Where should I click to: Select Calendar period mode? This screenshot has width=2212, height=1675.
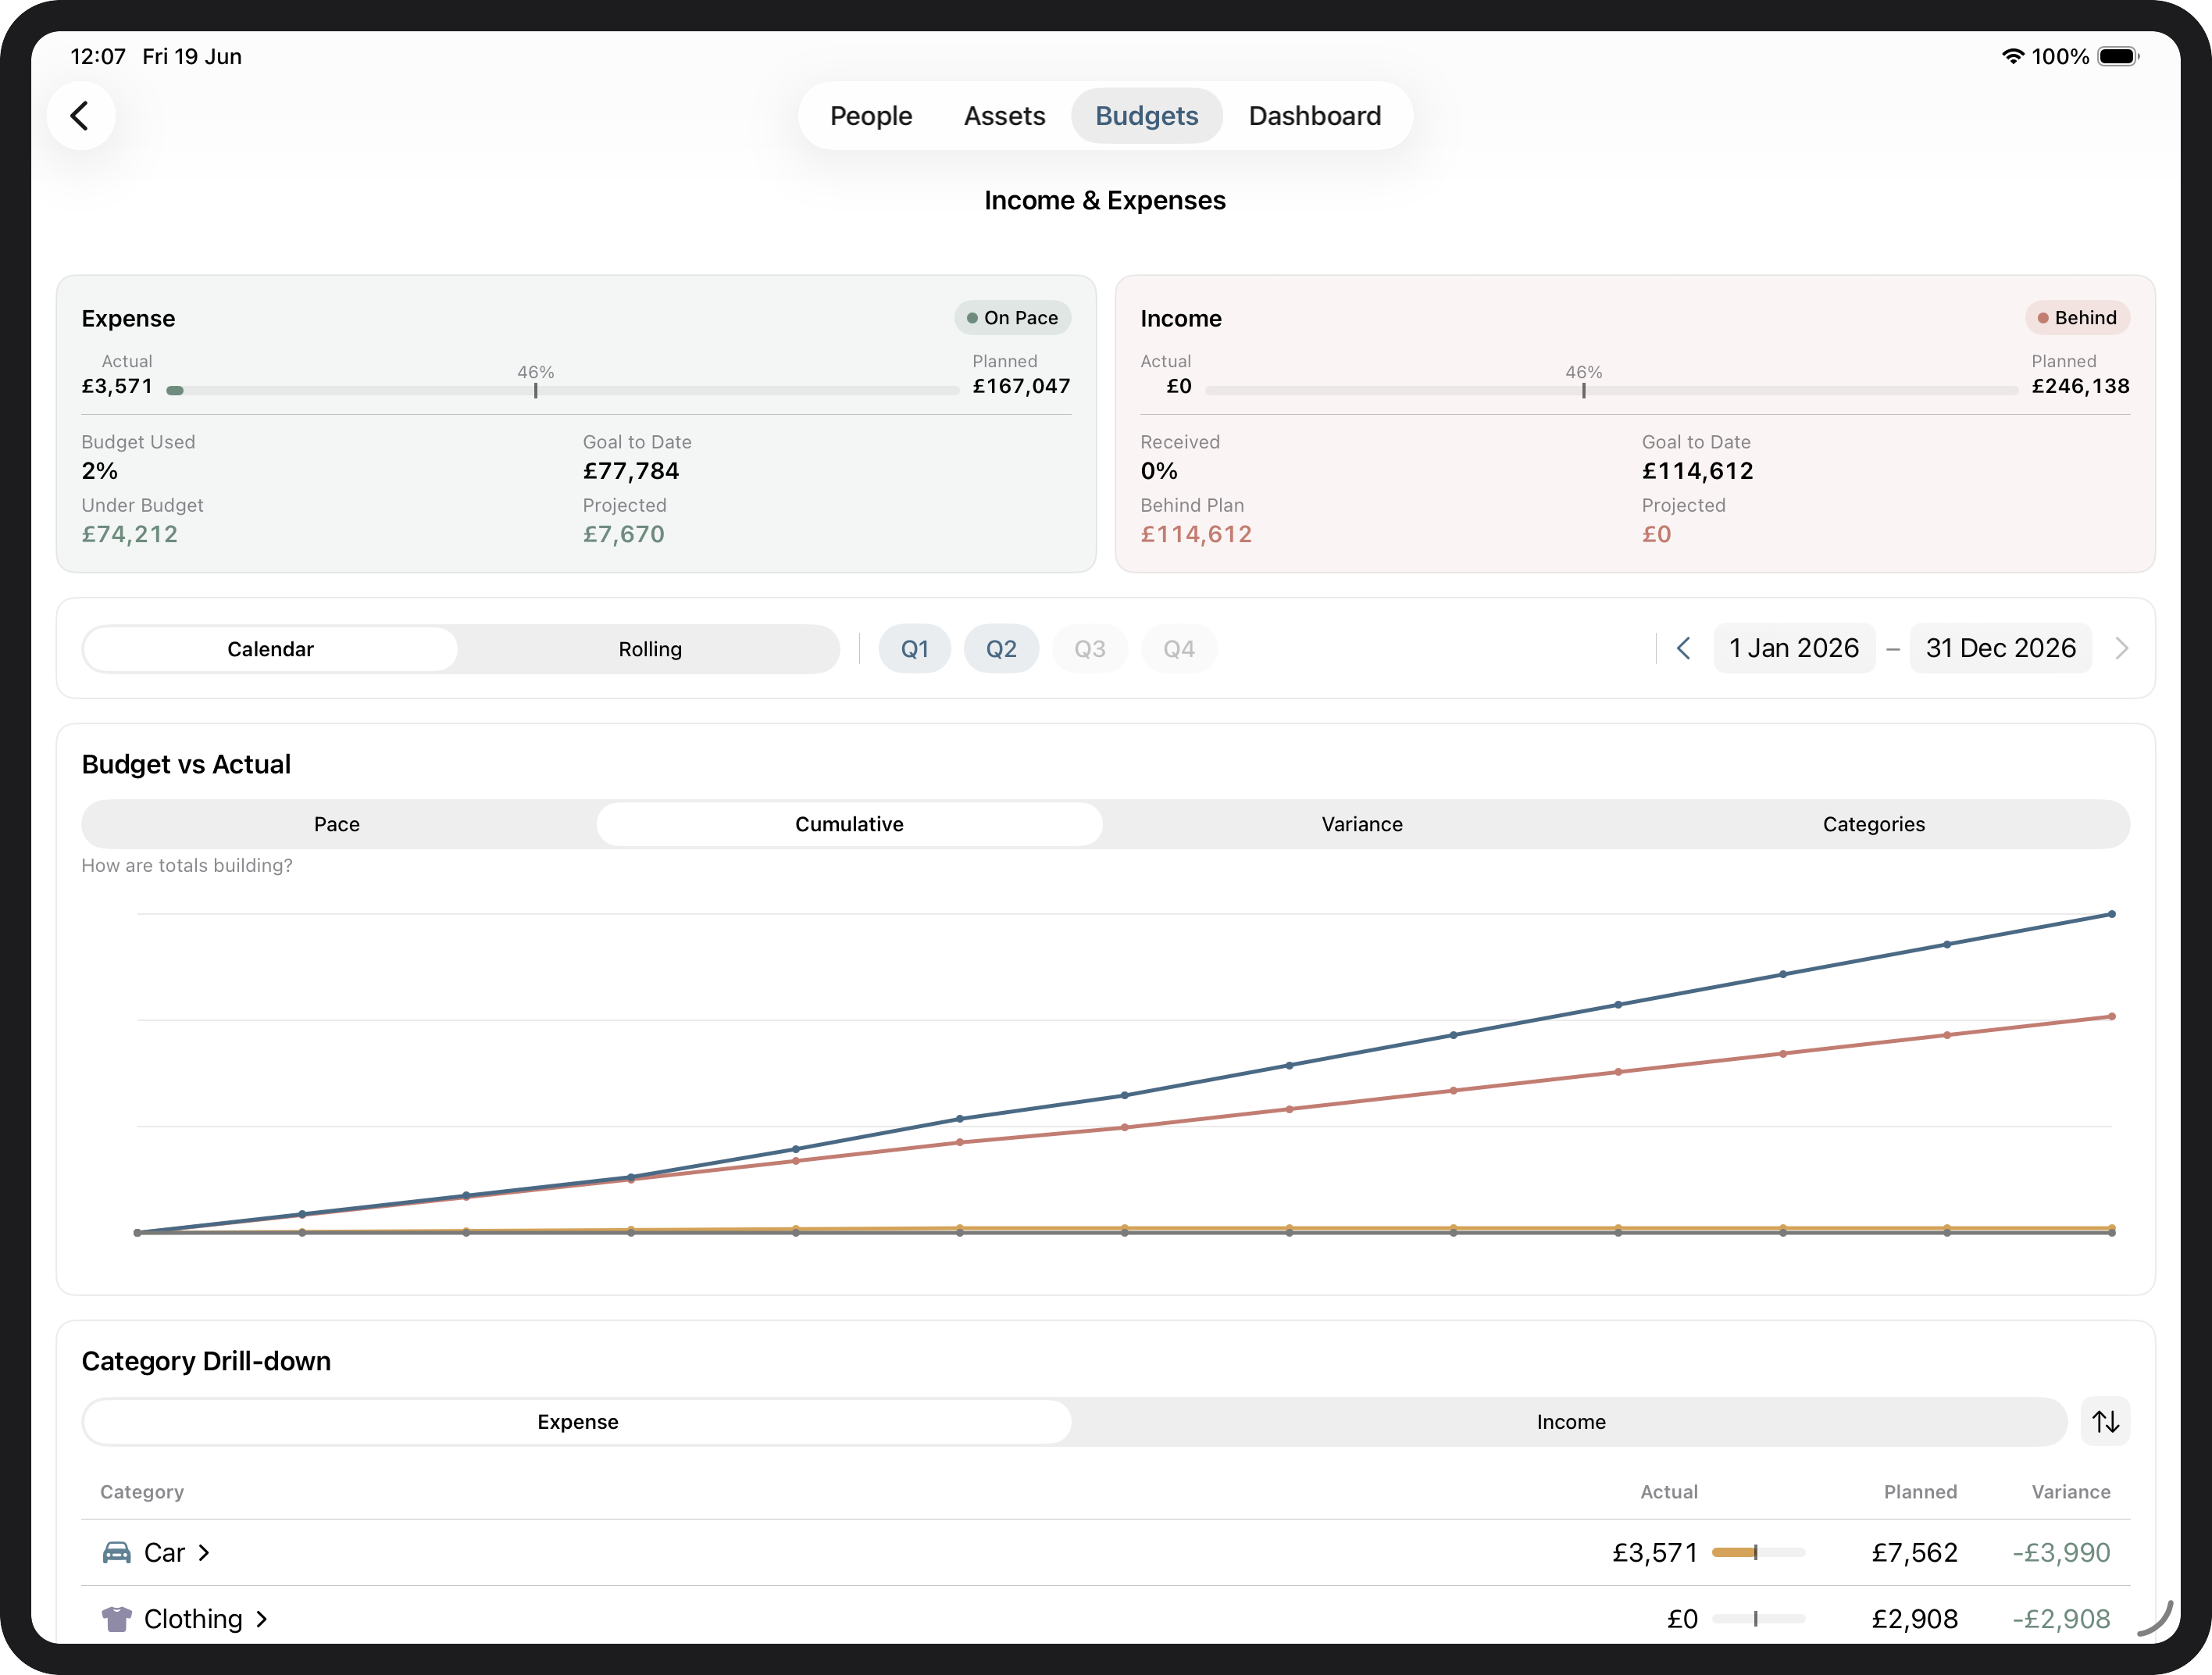point(270,649)
